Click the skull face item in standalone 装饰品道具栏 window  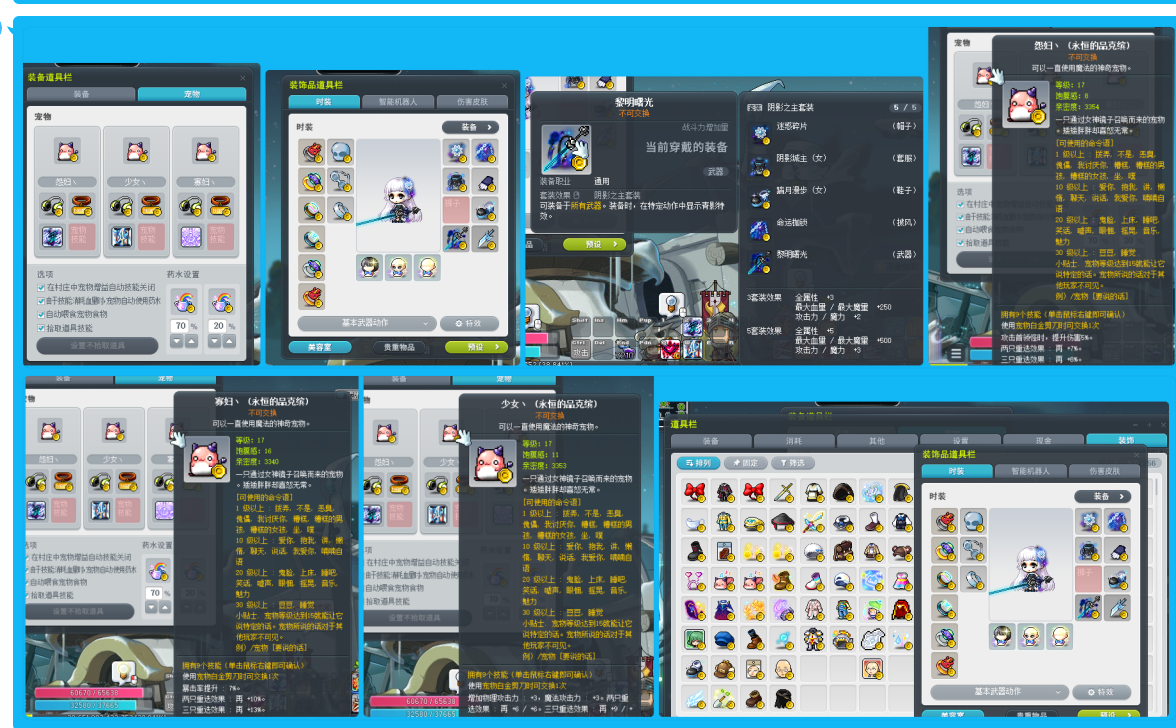click(340, 152)
